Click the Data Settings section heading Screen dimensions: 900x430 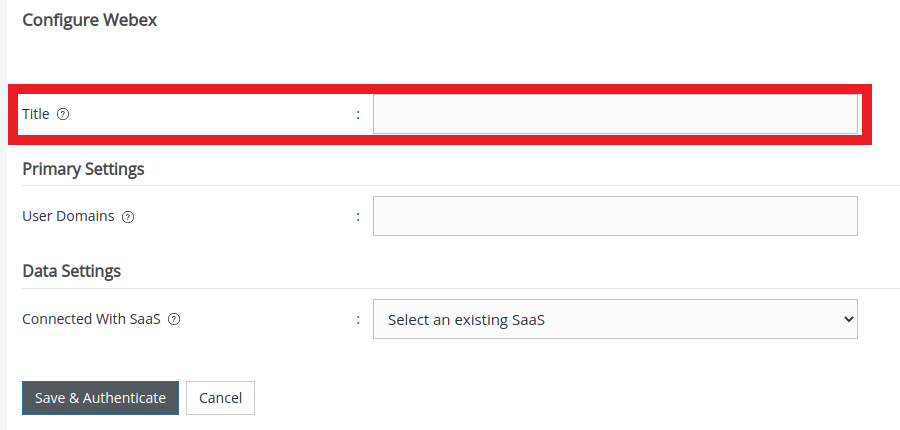[x=71, y=271]
